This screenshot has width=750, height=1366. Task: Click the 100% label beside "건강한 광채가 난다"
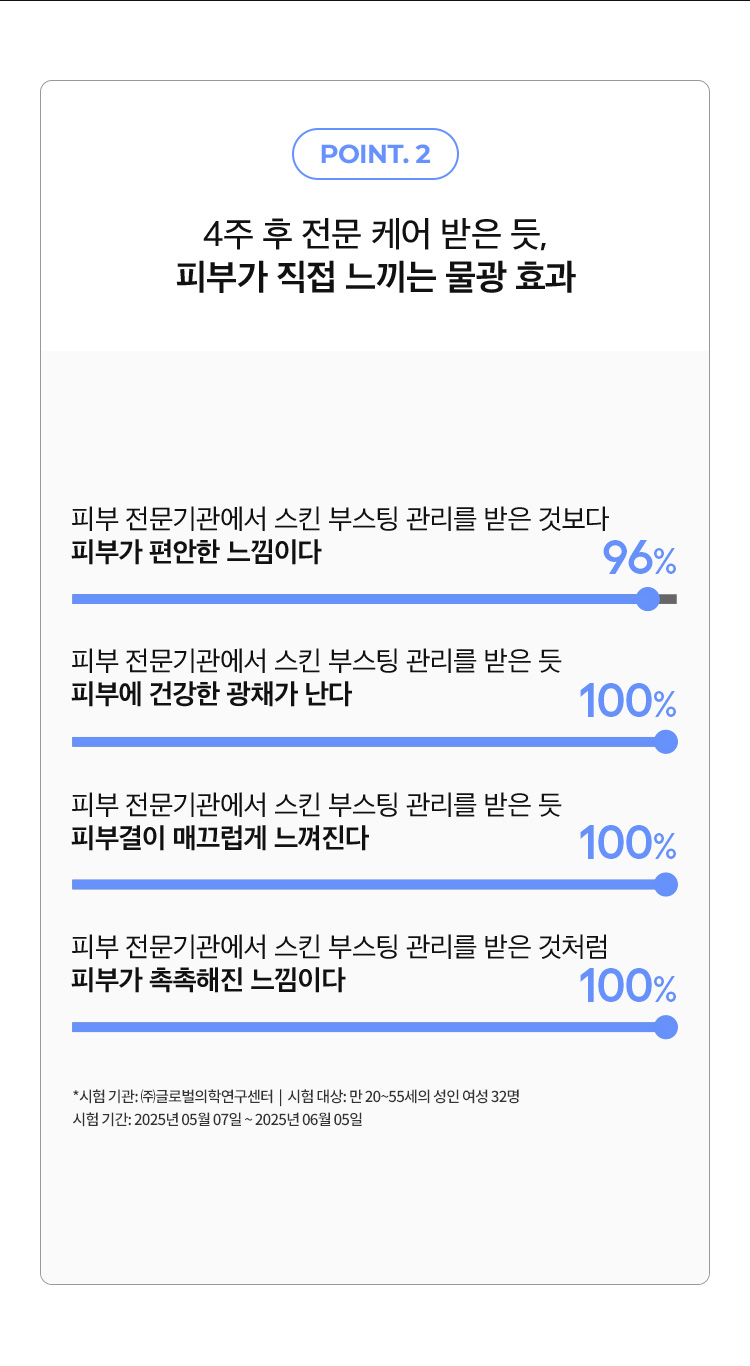[628, 703]
